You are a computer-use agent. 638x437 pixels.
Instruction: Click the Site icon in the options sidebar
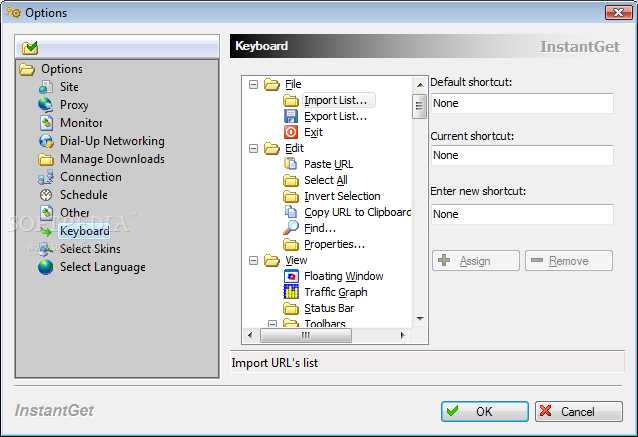(x=46, y=87)
